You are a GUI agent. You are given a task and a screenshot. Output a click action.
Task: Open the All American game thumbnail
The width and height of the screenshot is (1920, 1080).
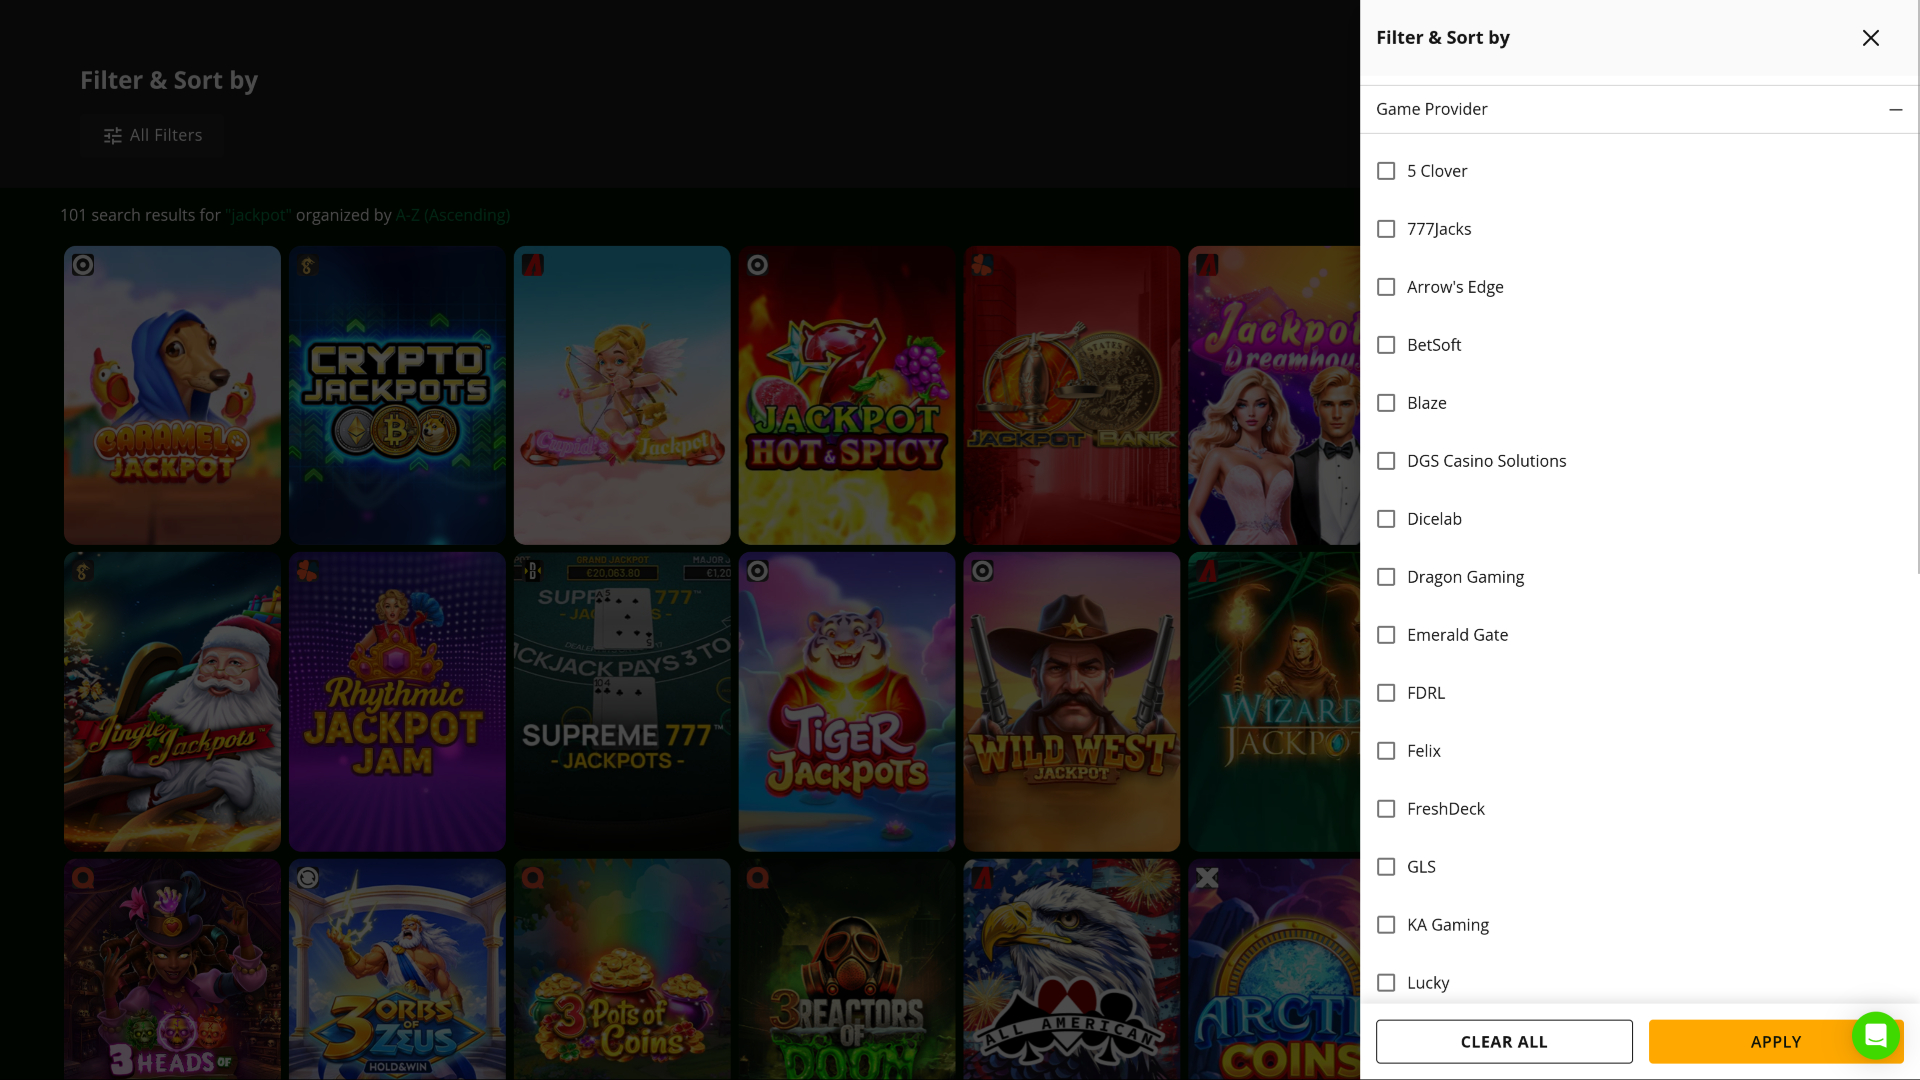pyautogui.click(x=1072, y=969)
